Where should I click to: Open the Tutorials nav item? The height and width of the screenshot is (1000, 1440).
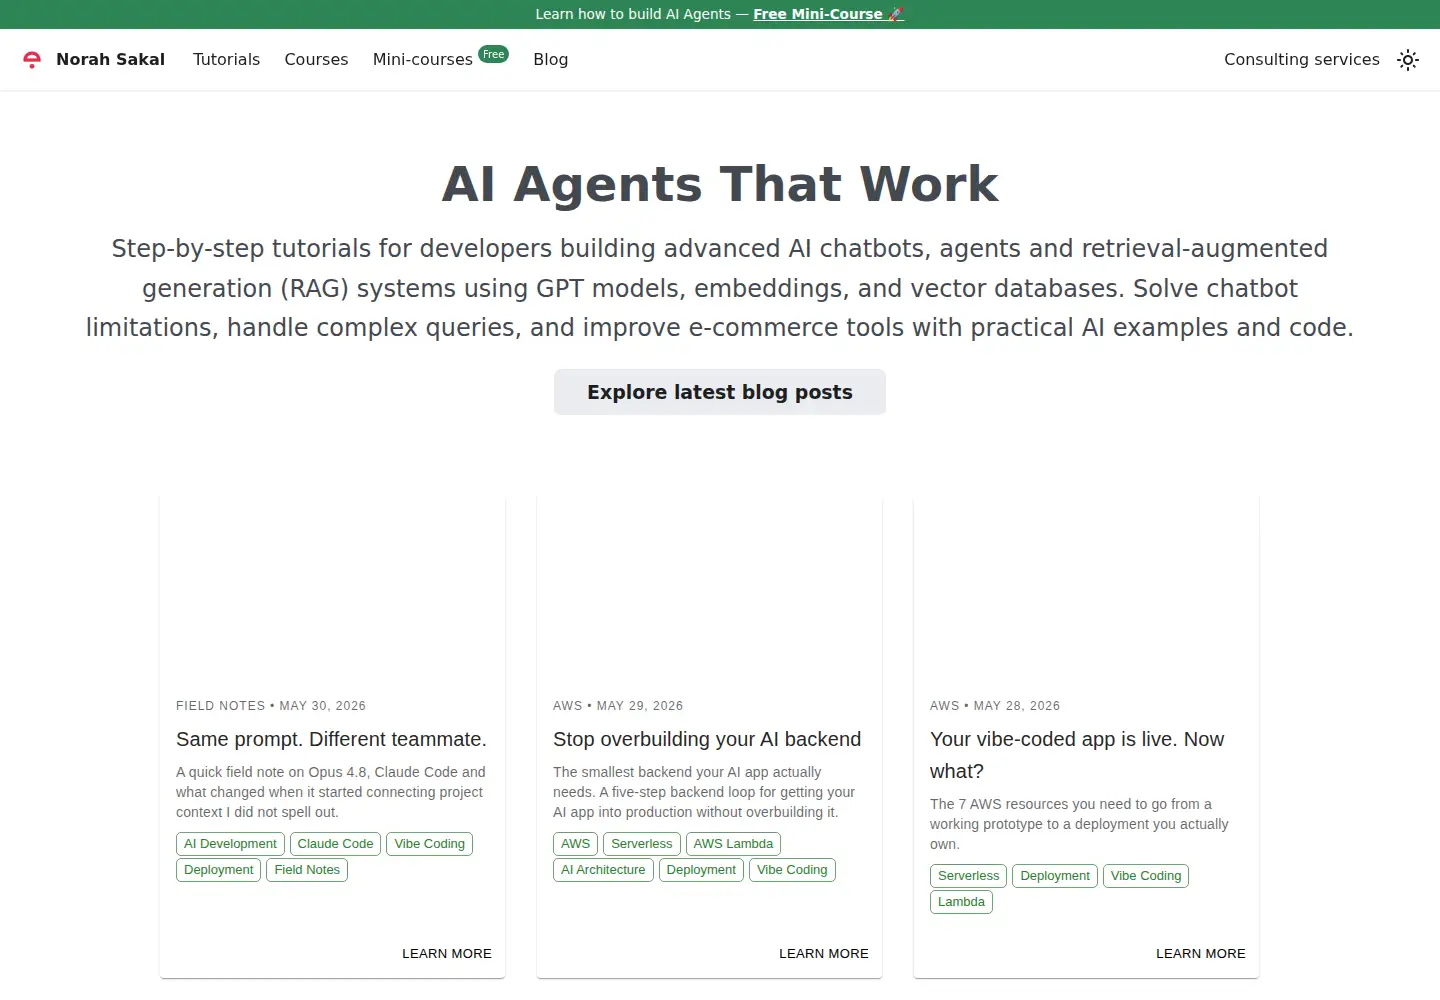[226, 60]
